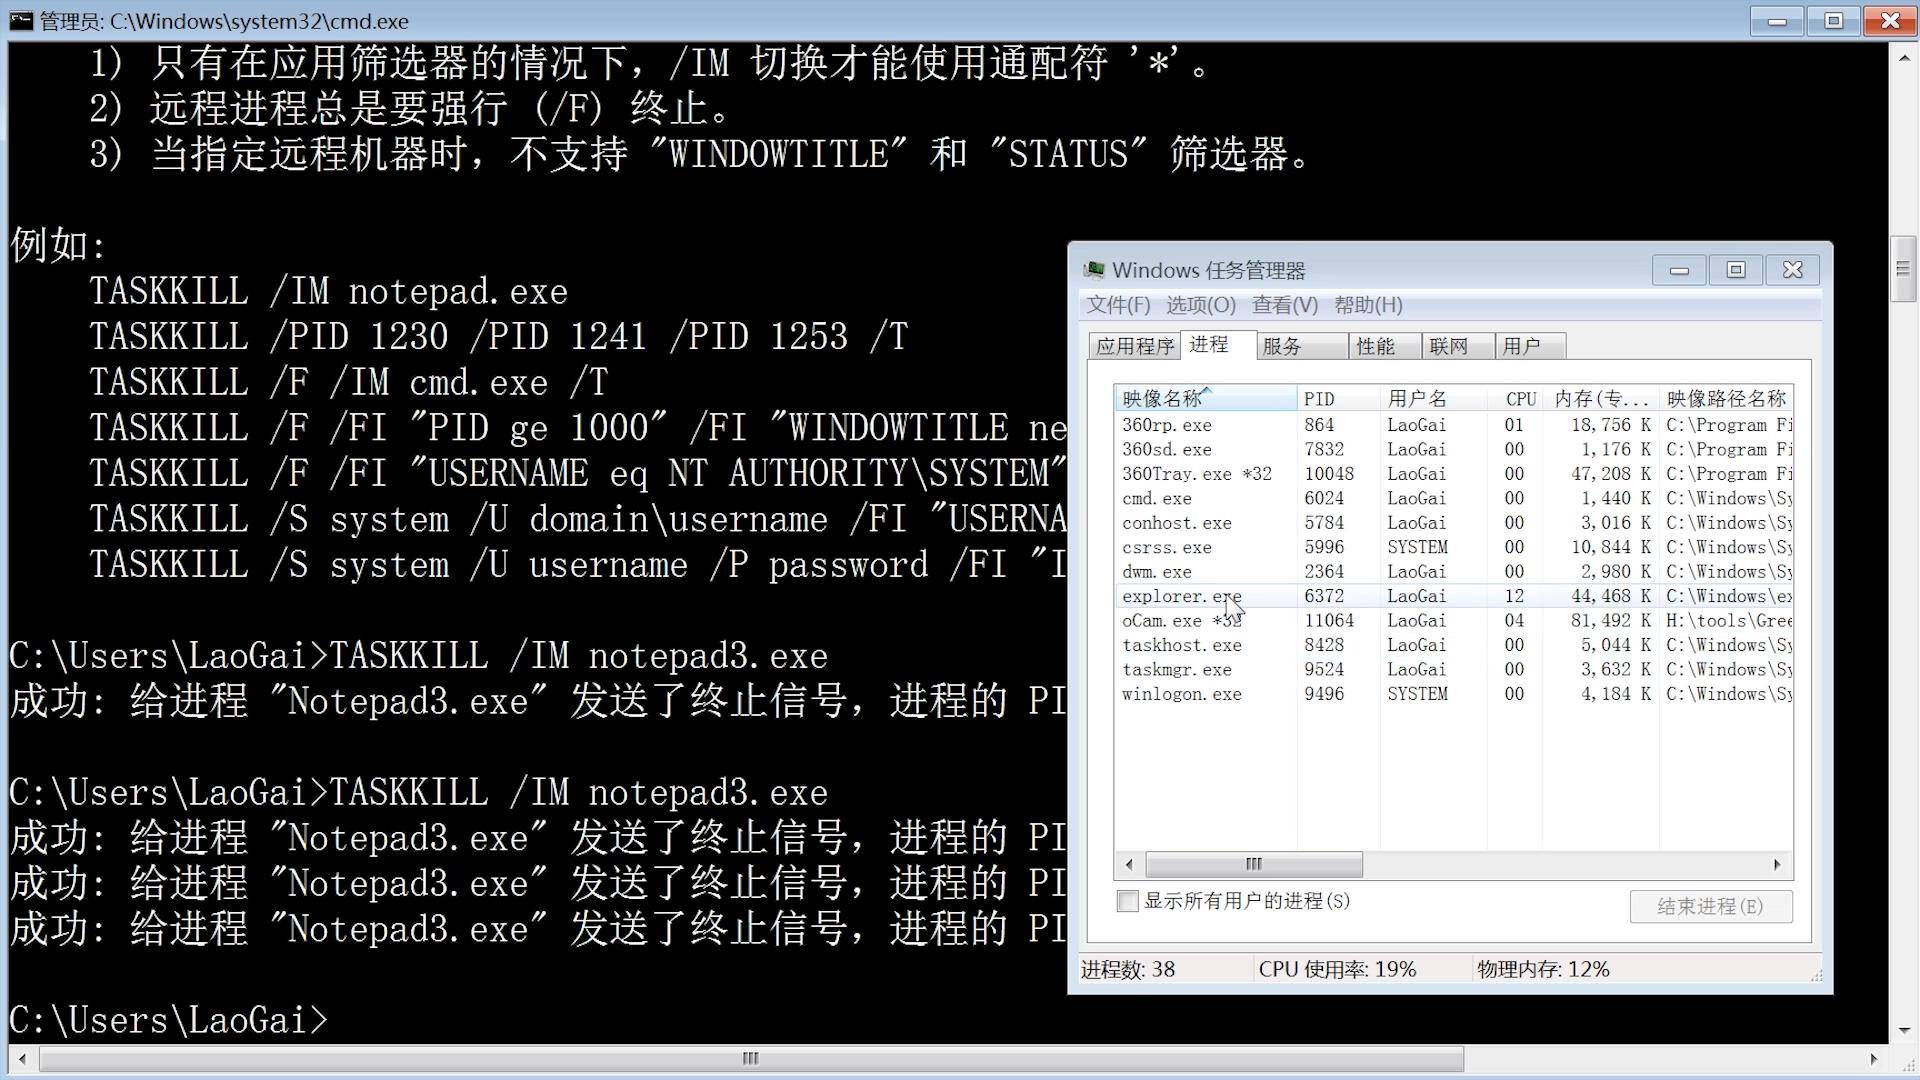Viewport: 1920px width, 1080px height.
Task: Switch to the 服务 tab
Action: click(x=1299, y=345)
